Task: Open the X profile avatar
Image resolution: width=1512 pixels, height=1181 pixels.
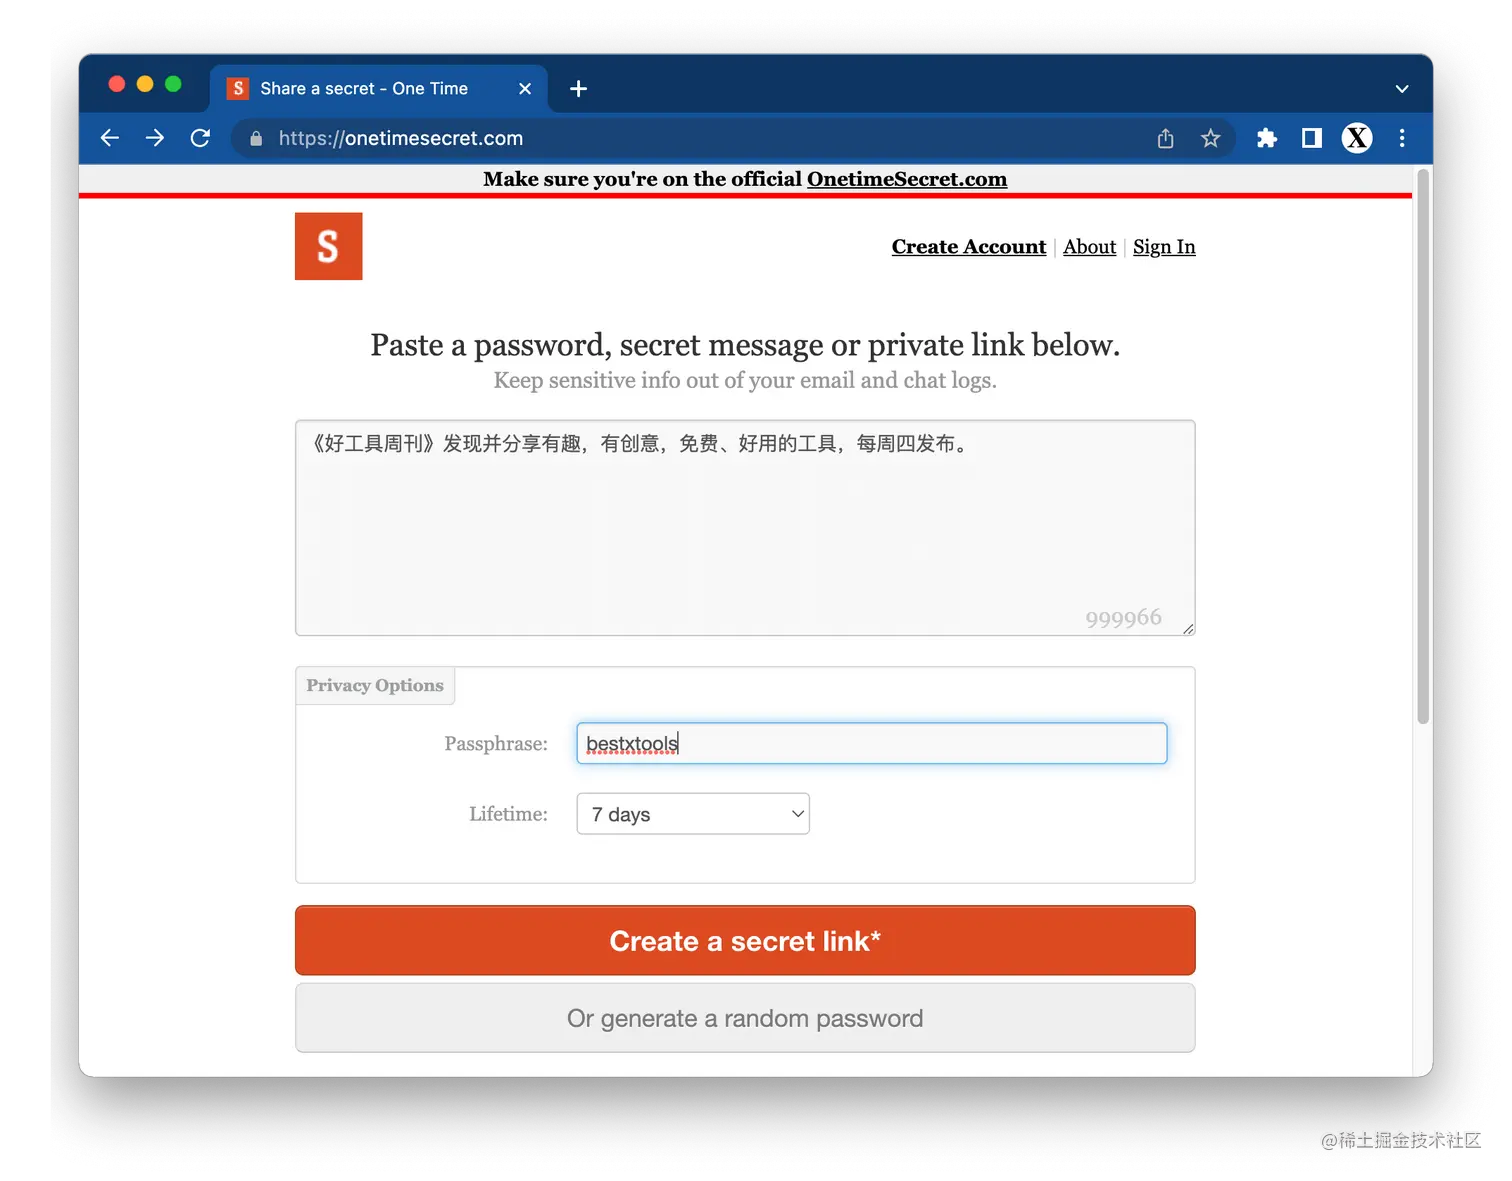Action: 1357,138
